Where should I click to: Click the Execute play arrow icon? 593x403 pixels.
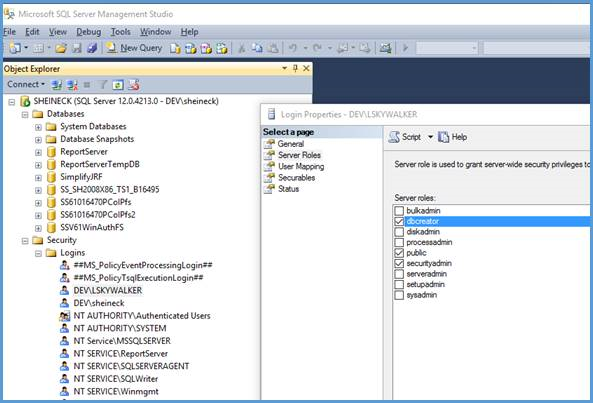click(x=405, y=48)
